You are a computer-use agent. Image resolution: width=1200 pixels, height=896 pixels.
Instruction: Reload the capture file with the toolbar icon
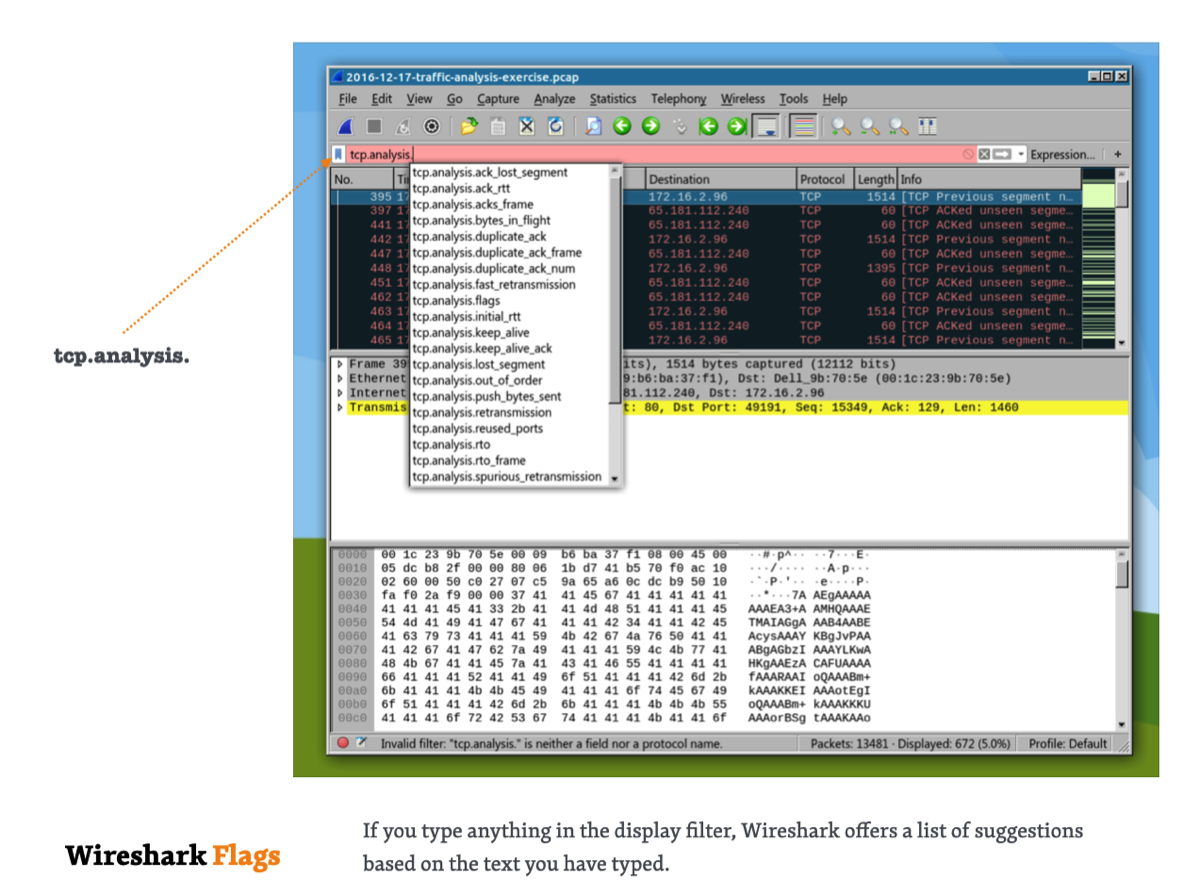click(556, 126)
